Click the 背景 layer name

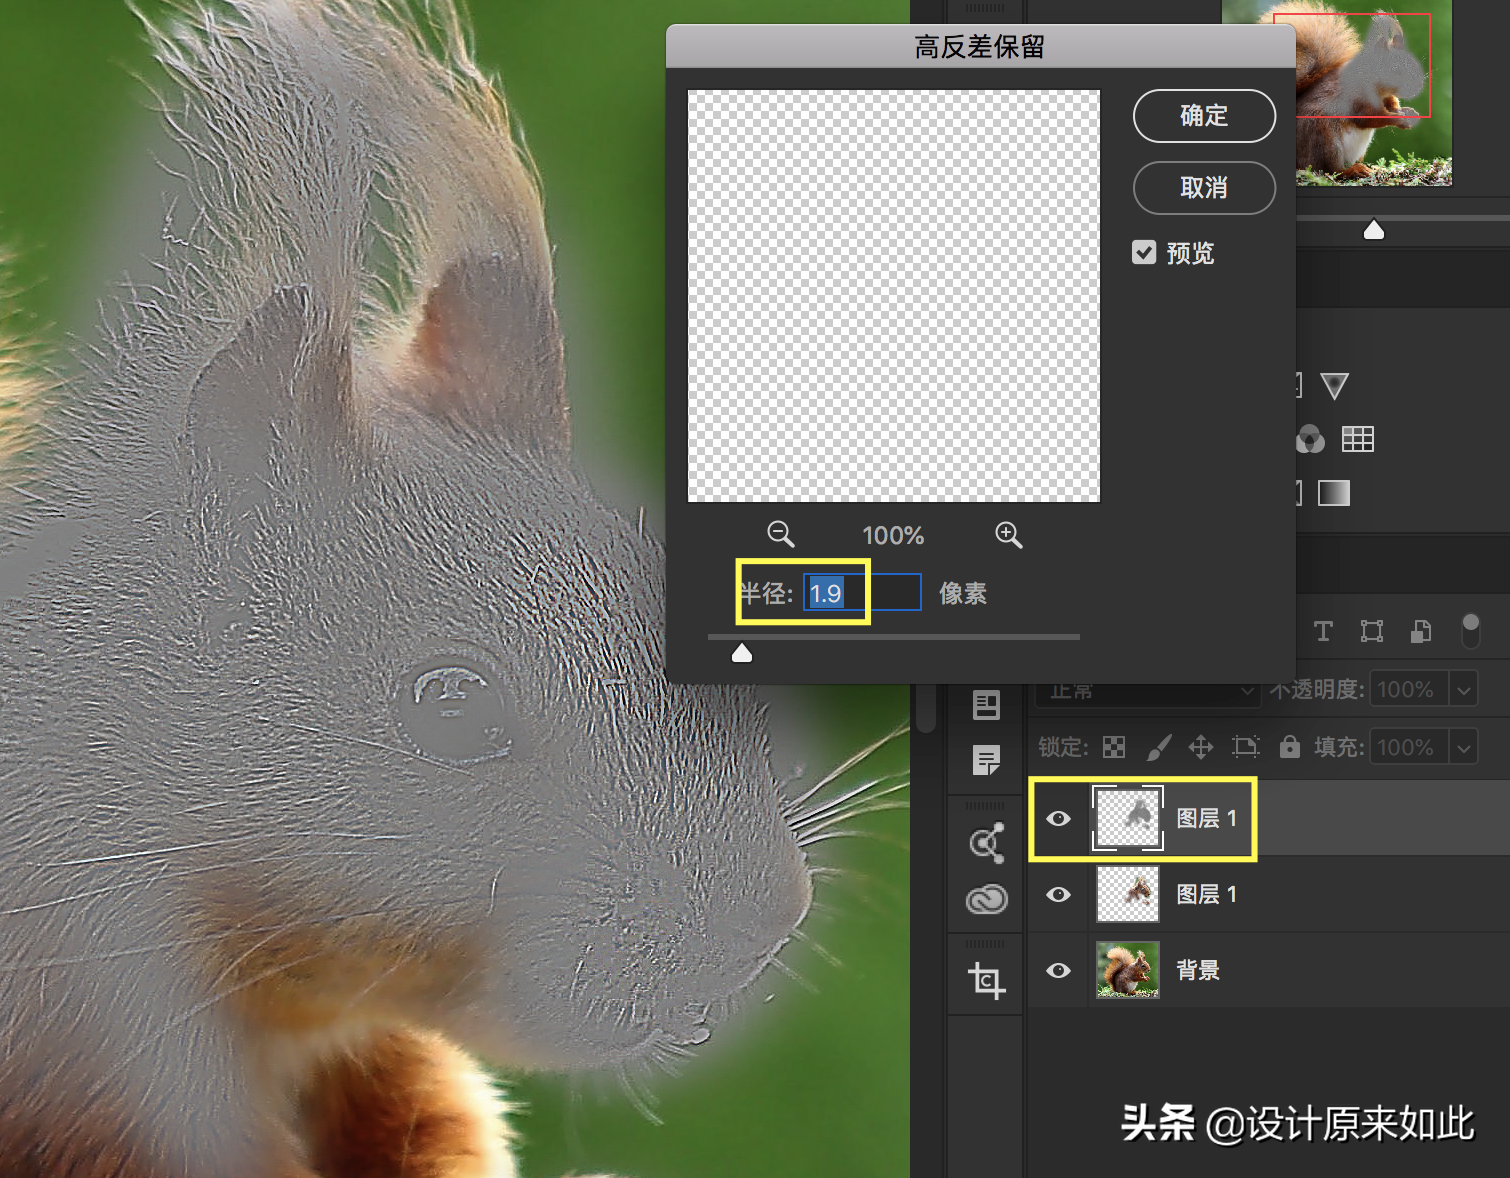click(1197, 970)
